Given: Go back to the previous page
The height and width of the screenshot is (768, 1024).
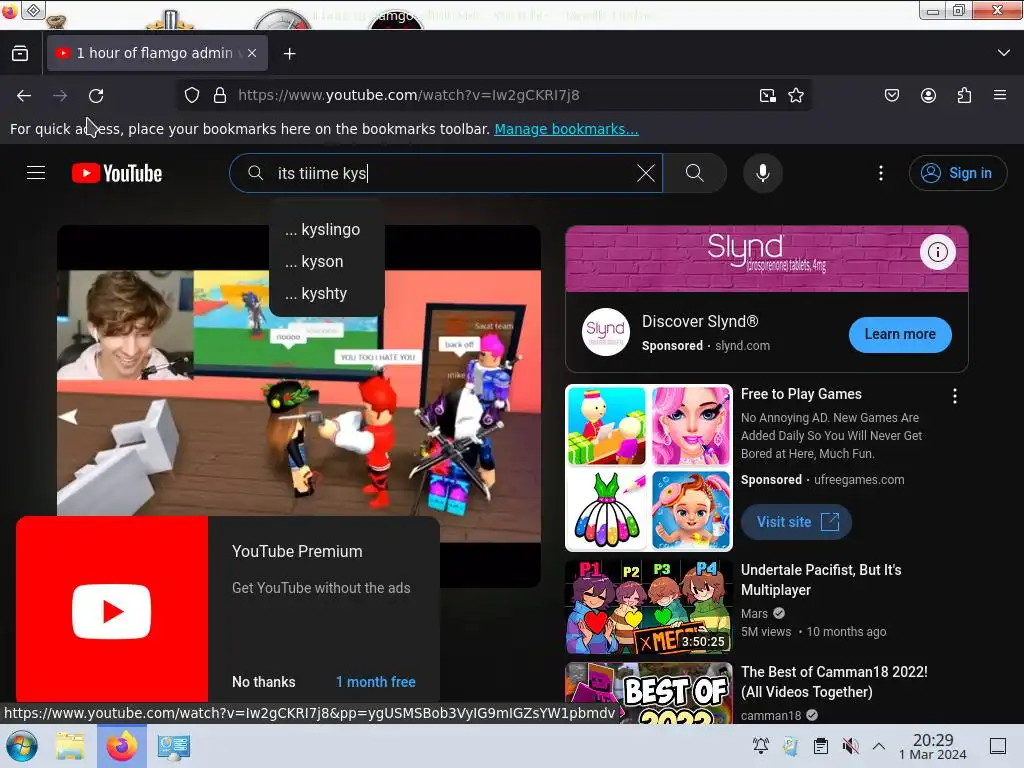Looking at the screenshot, I should pyautogui.click(x=24, y=95).
